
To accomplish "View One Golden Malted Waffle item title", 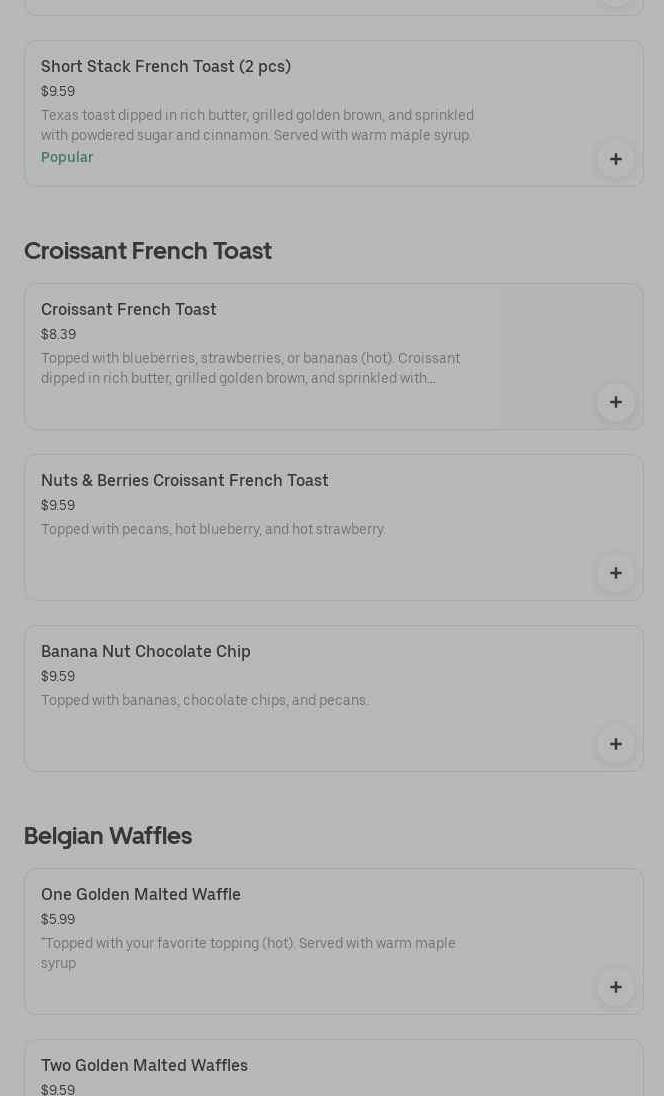I will (141, 894).
